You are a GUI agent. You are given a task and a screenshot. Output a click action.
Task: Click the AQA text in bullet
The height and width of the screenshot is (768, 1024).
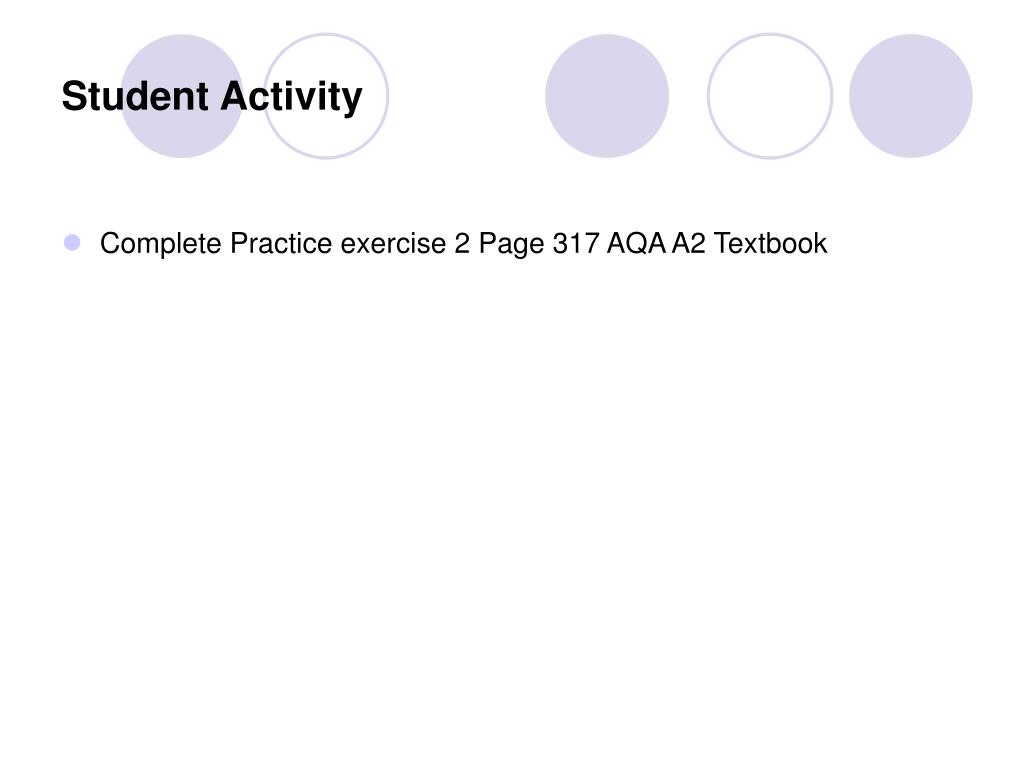pos(637,244)
